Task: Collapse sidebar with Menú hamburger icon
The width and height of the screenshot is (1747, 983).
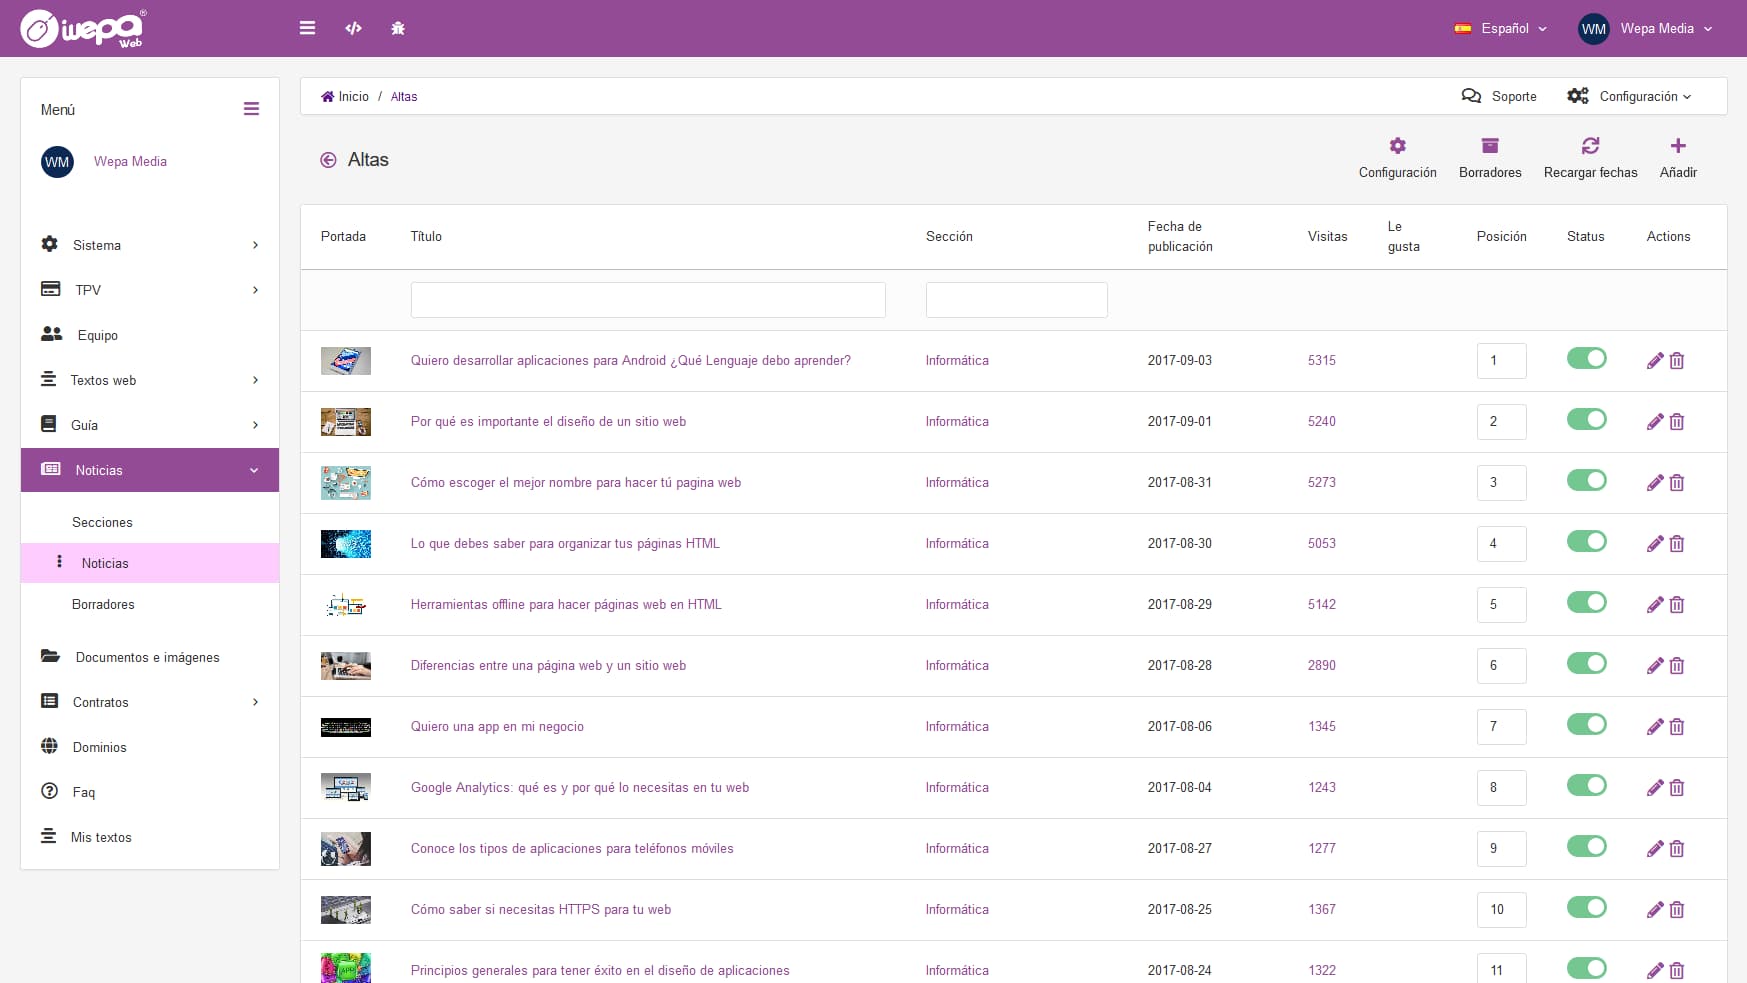Action: (x=251, y=109)
